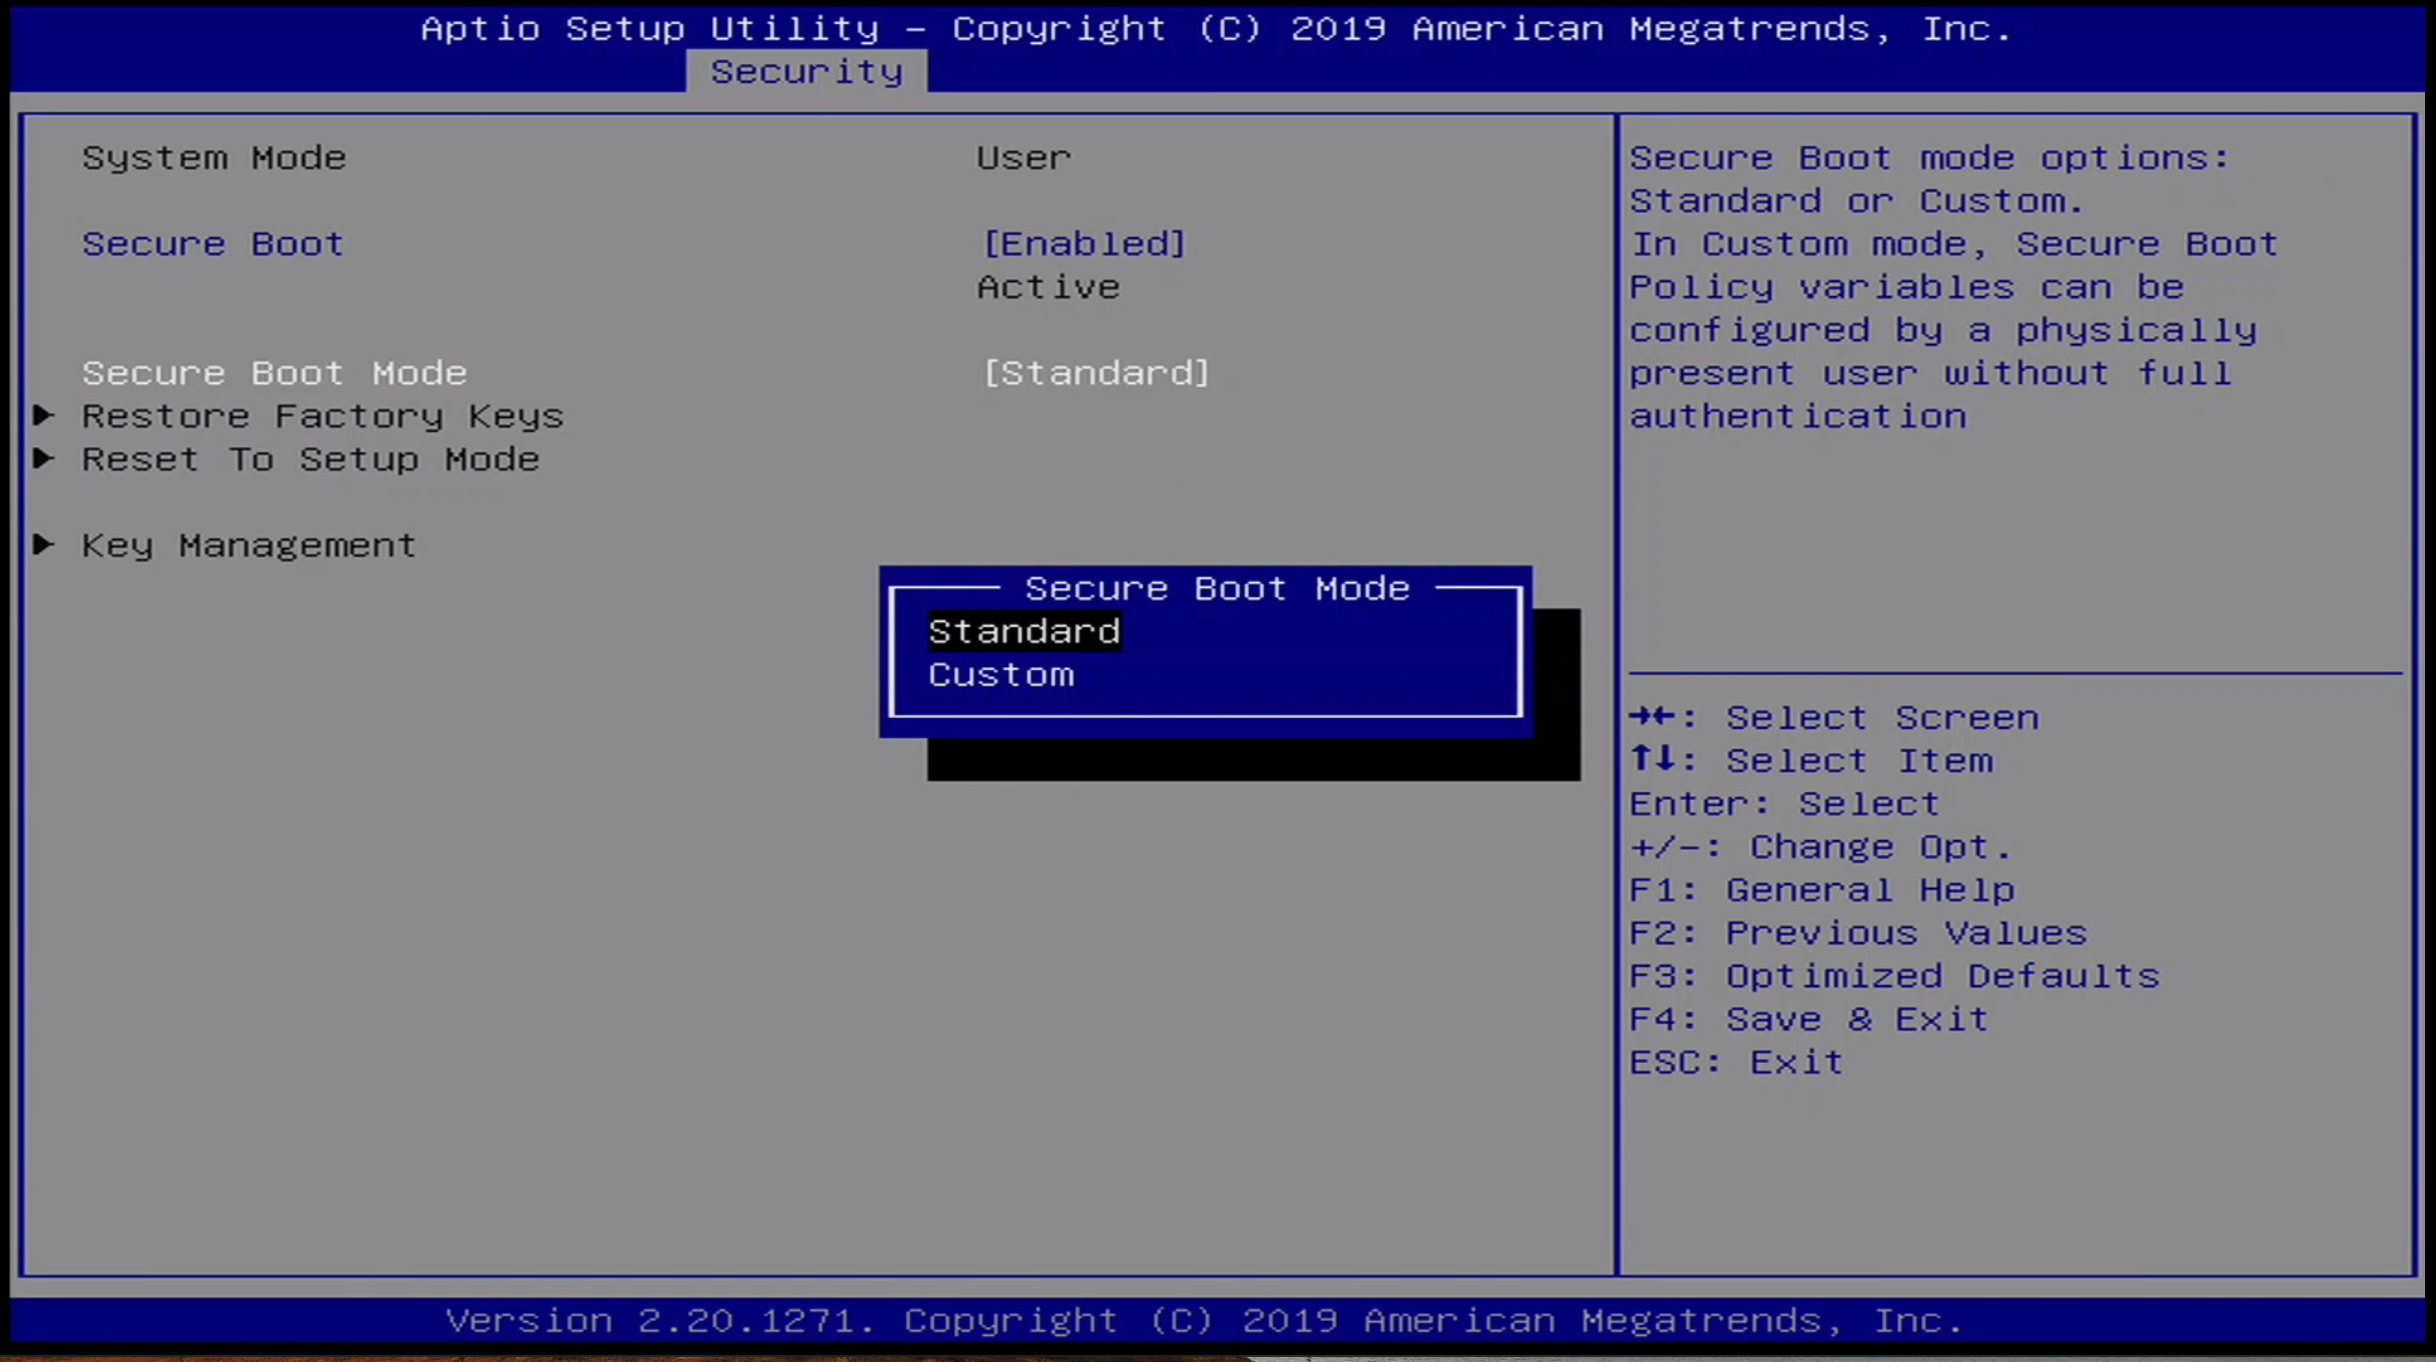Expand Reset To Setup Mode option

[x=311, y=457]
